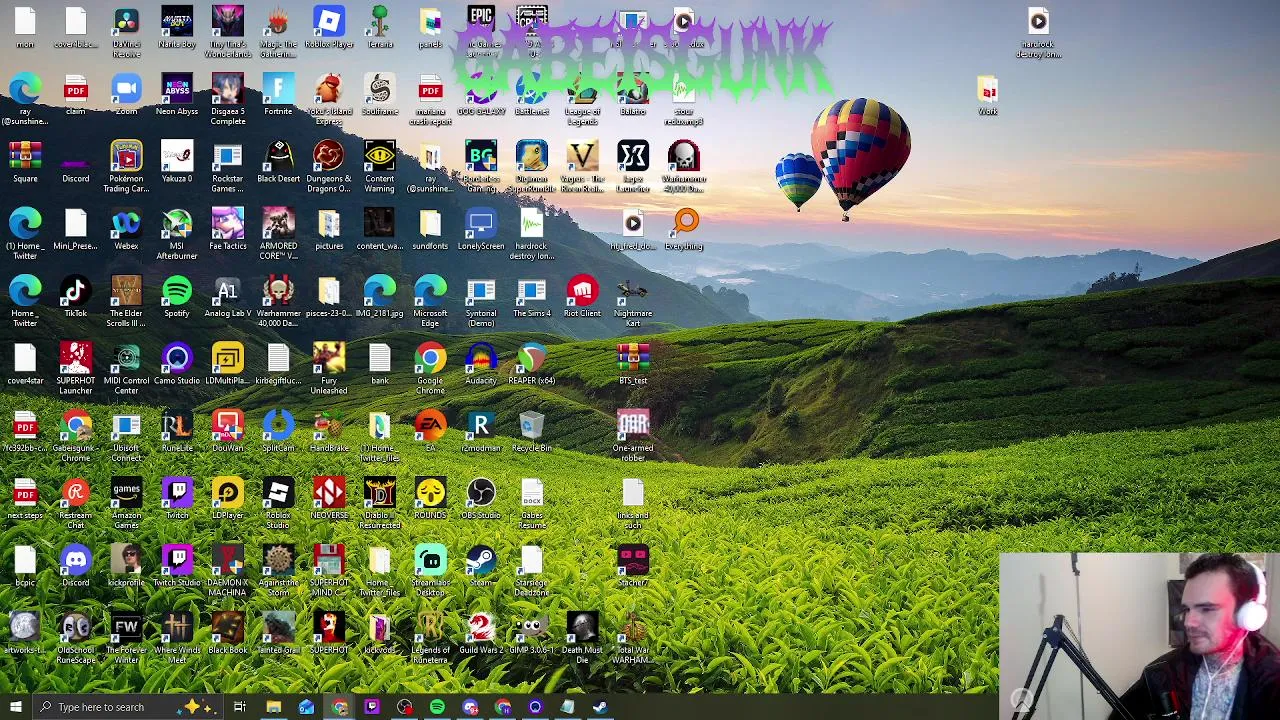Open the Black Desert shortcut

tap(278, 161)
